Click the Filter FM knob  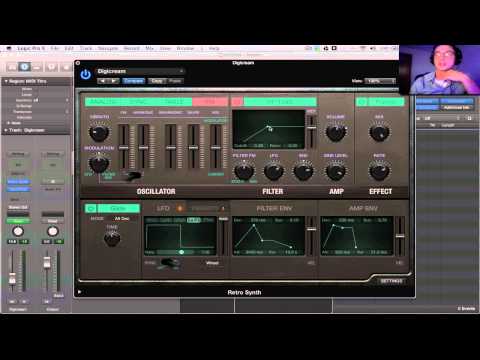[x=244, y=171]
